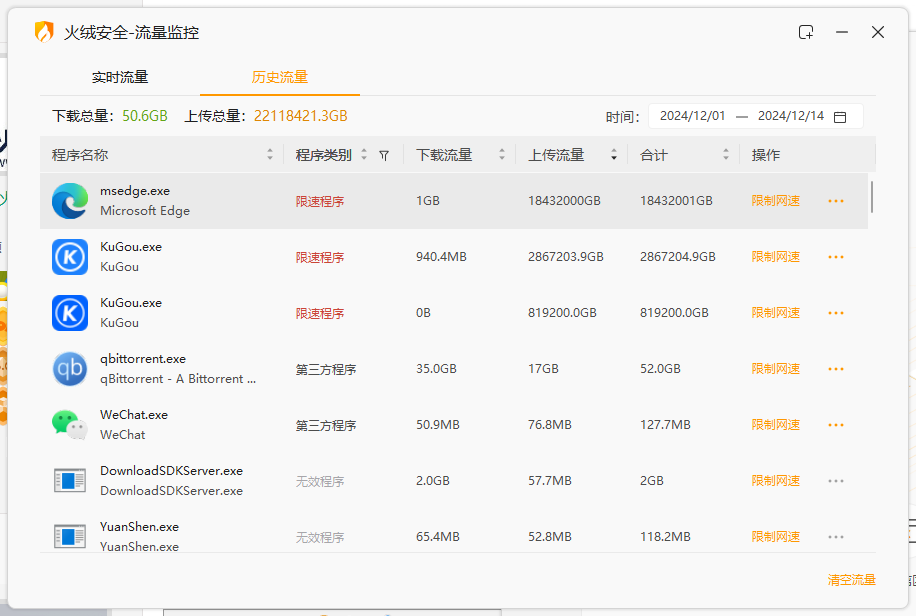916x616 pixels.
Task: Open more options for WeChat.exe row
Action: coord(836,425)
